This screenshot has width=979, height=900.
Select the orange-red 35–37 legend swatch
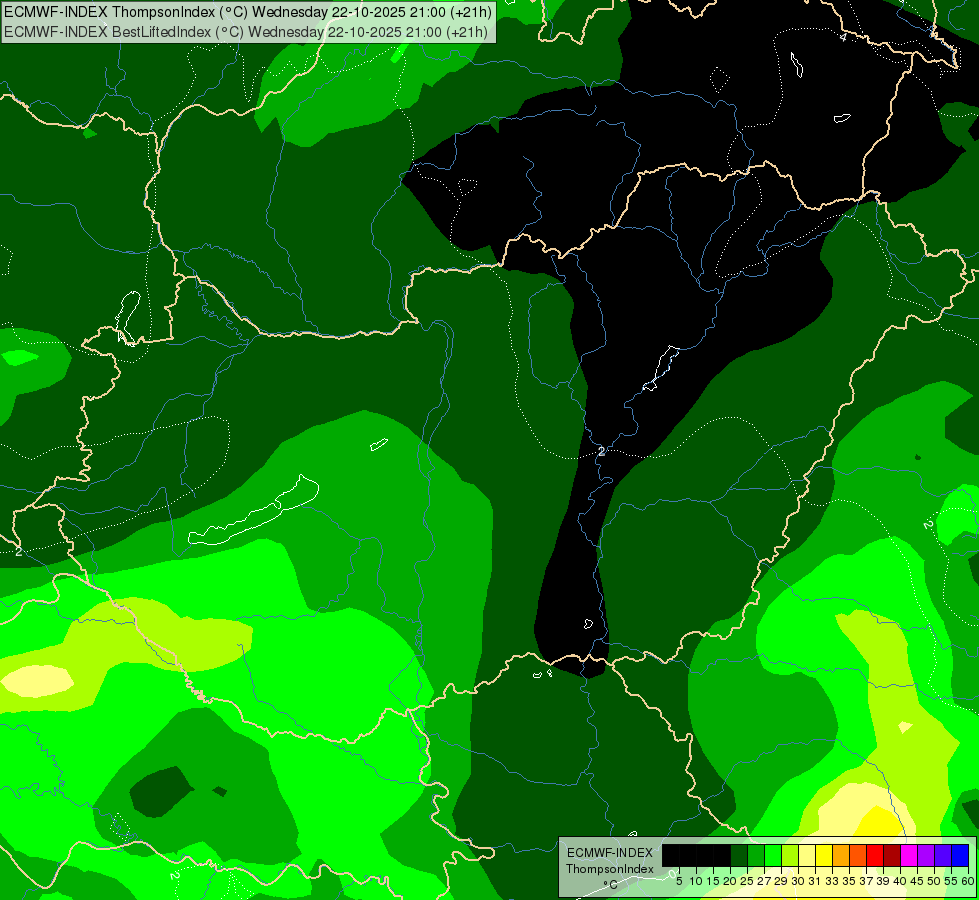click(x=858, y=855)
